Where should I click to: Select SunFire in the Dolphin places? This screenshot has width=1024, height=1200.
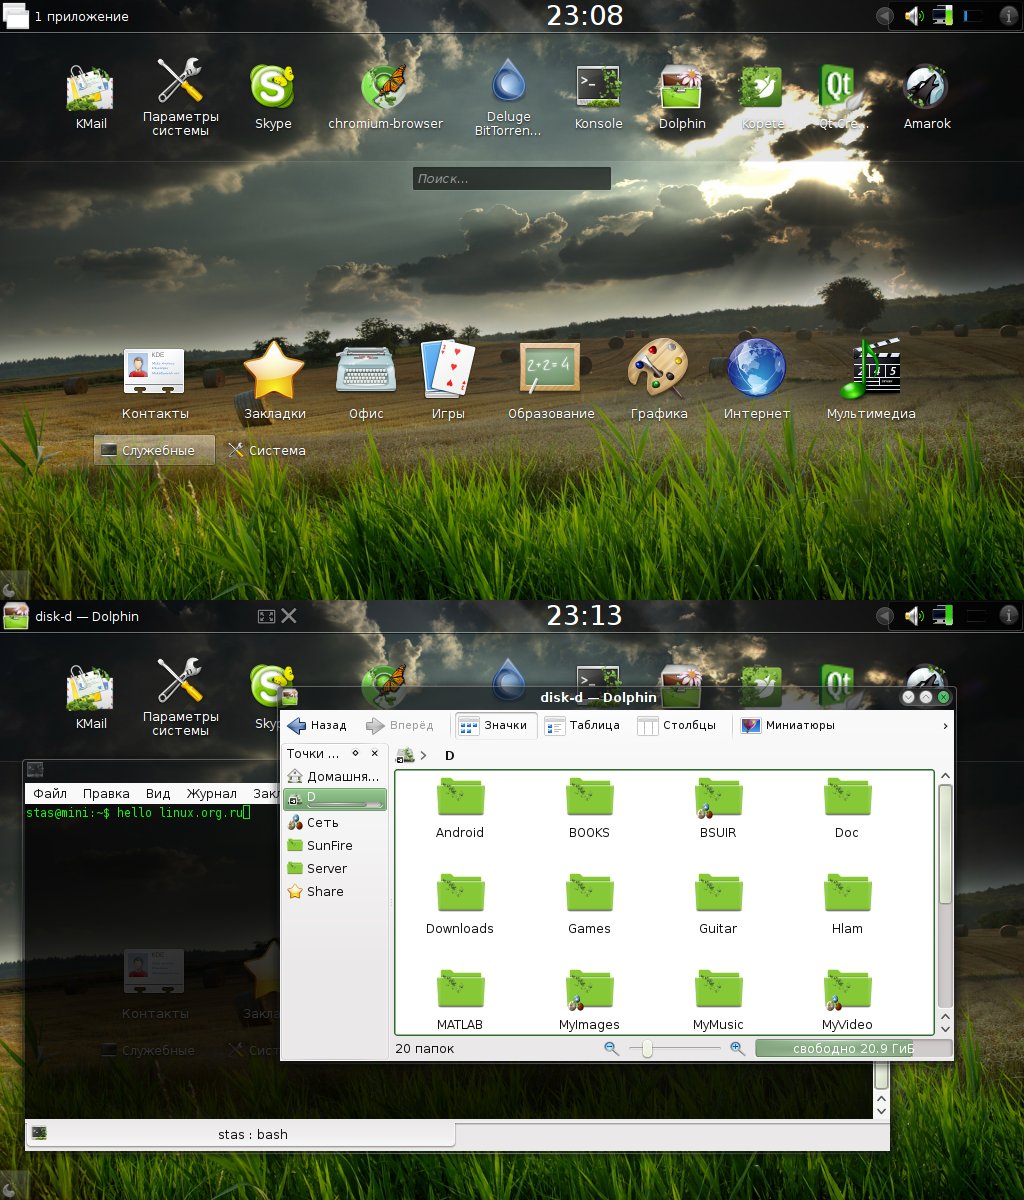(x=335, y=845)
